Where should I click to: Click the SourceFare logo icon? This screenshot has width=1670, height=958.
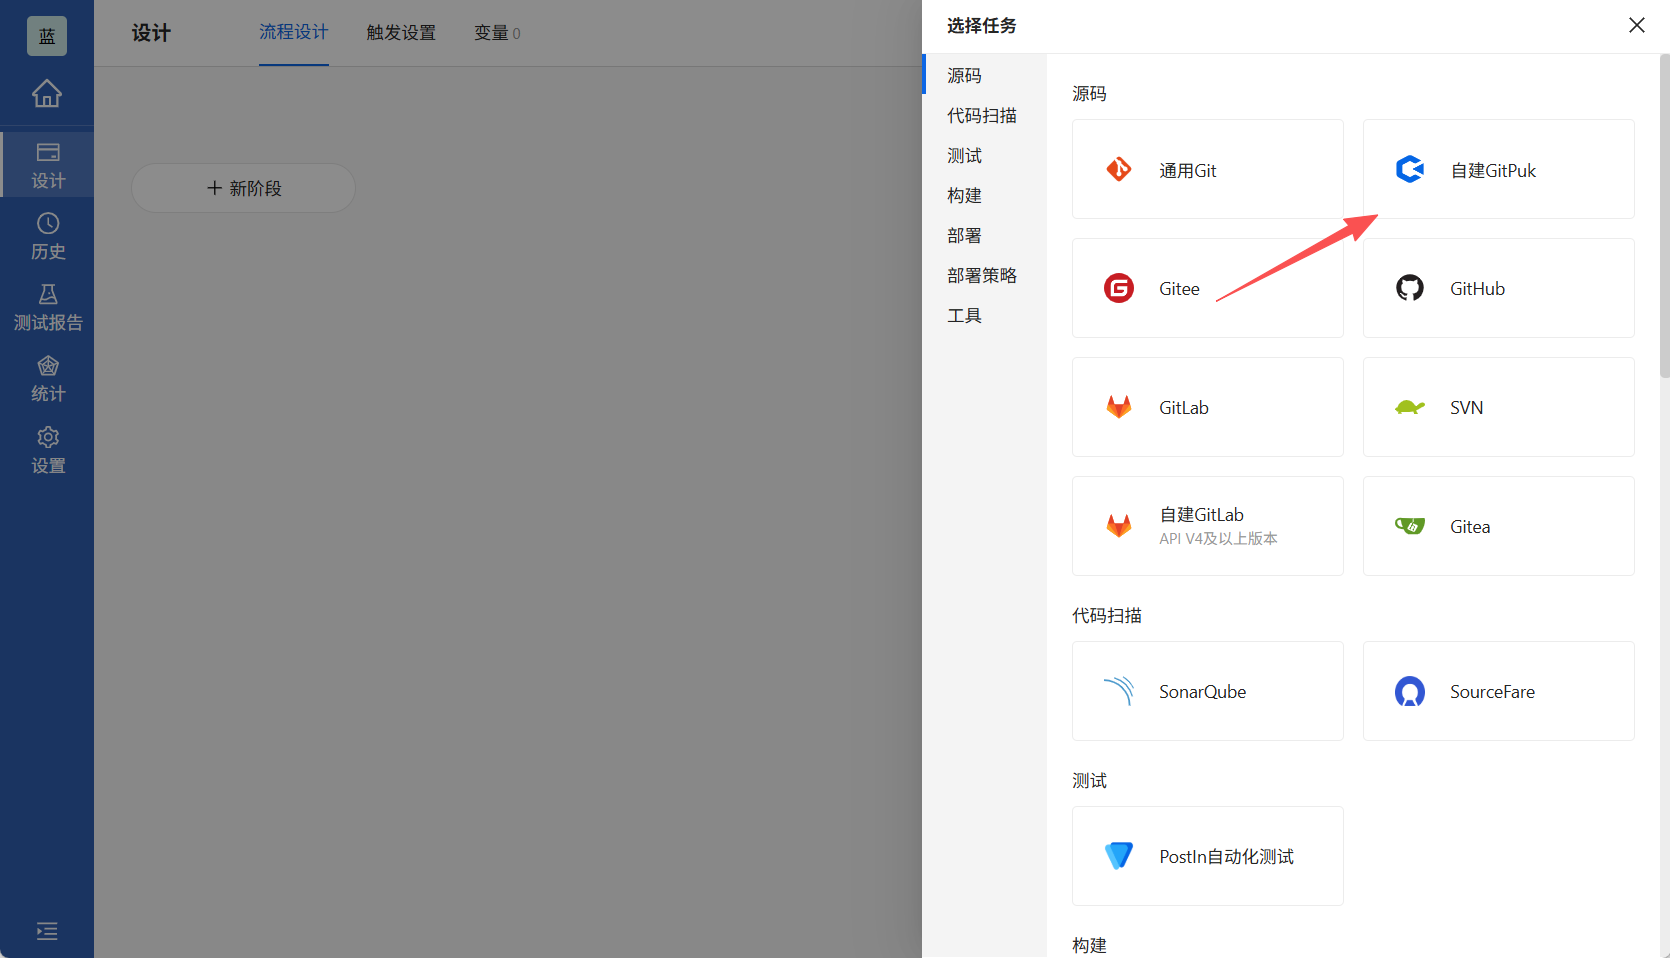1410,691
